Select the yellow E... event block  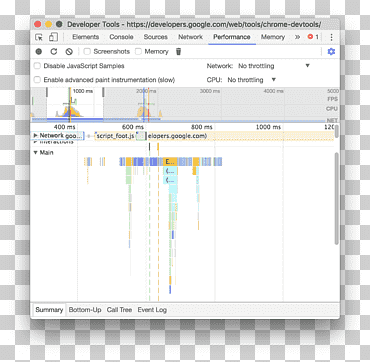tap(170, 162)
